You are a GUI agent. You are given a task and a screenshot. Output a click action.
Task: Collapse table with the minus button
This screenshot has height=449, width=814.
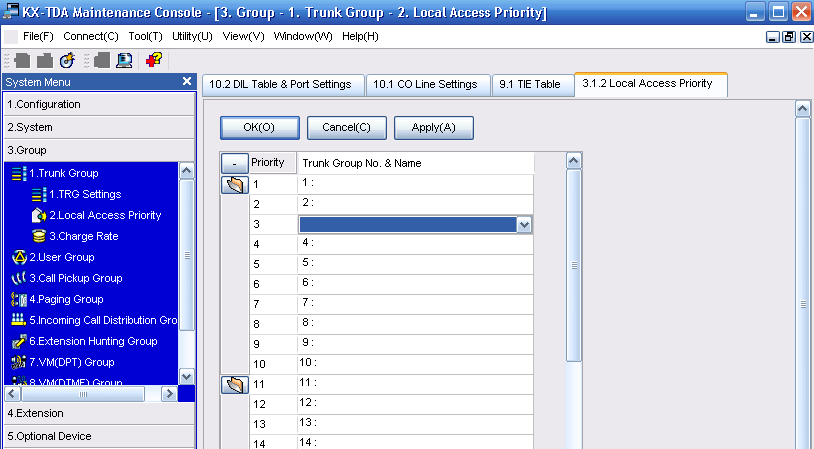[235, 164]
